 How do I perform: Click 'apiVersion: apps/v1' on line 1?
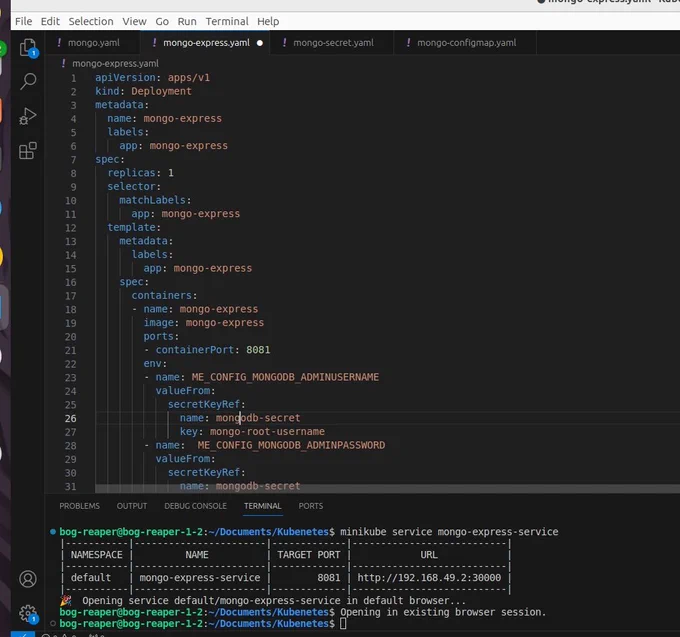click(x=152, y=78)
